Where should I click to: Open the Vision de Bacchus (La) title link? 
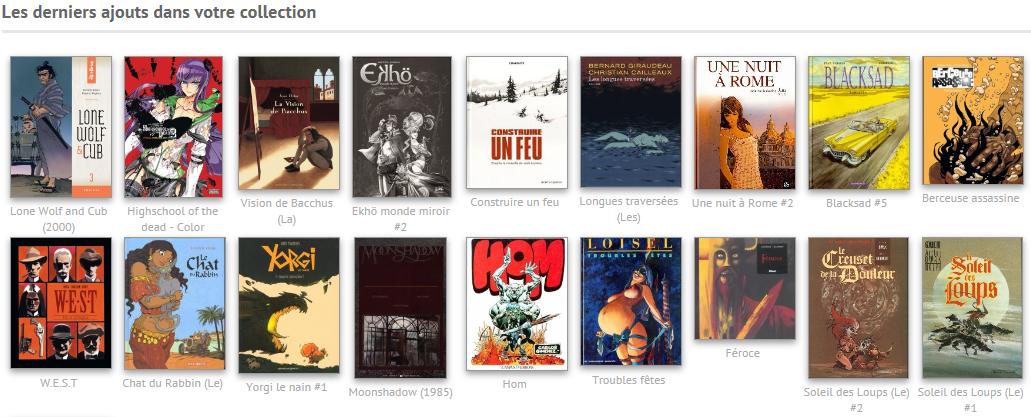coord(287,210)
